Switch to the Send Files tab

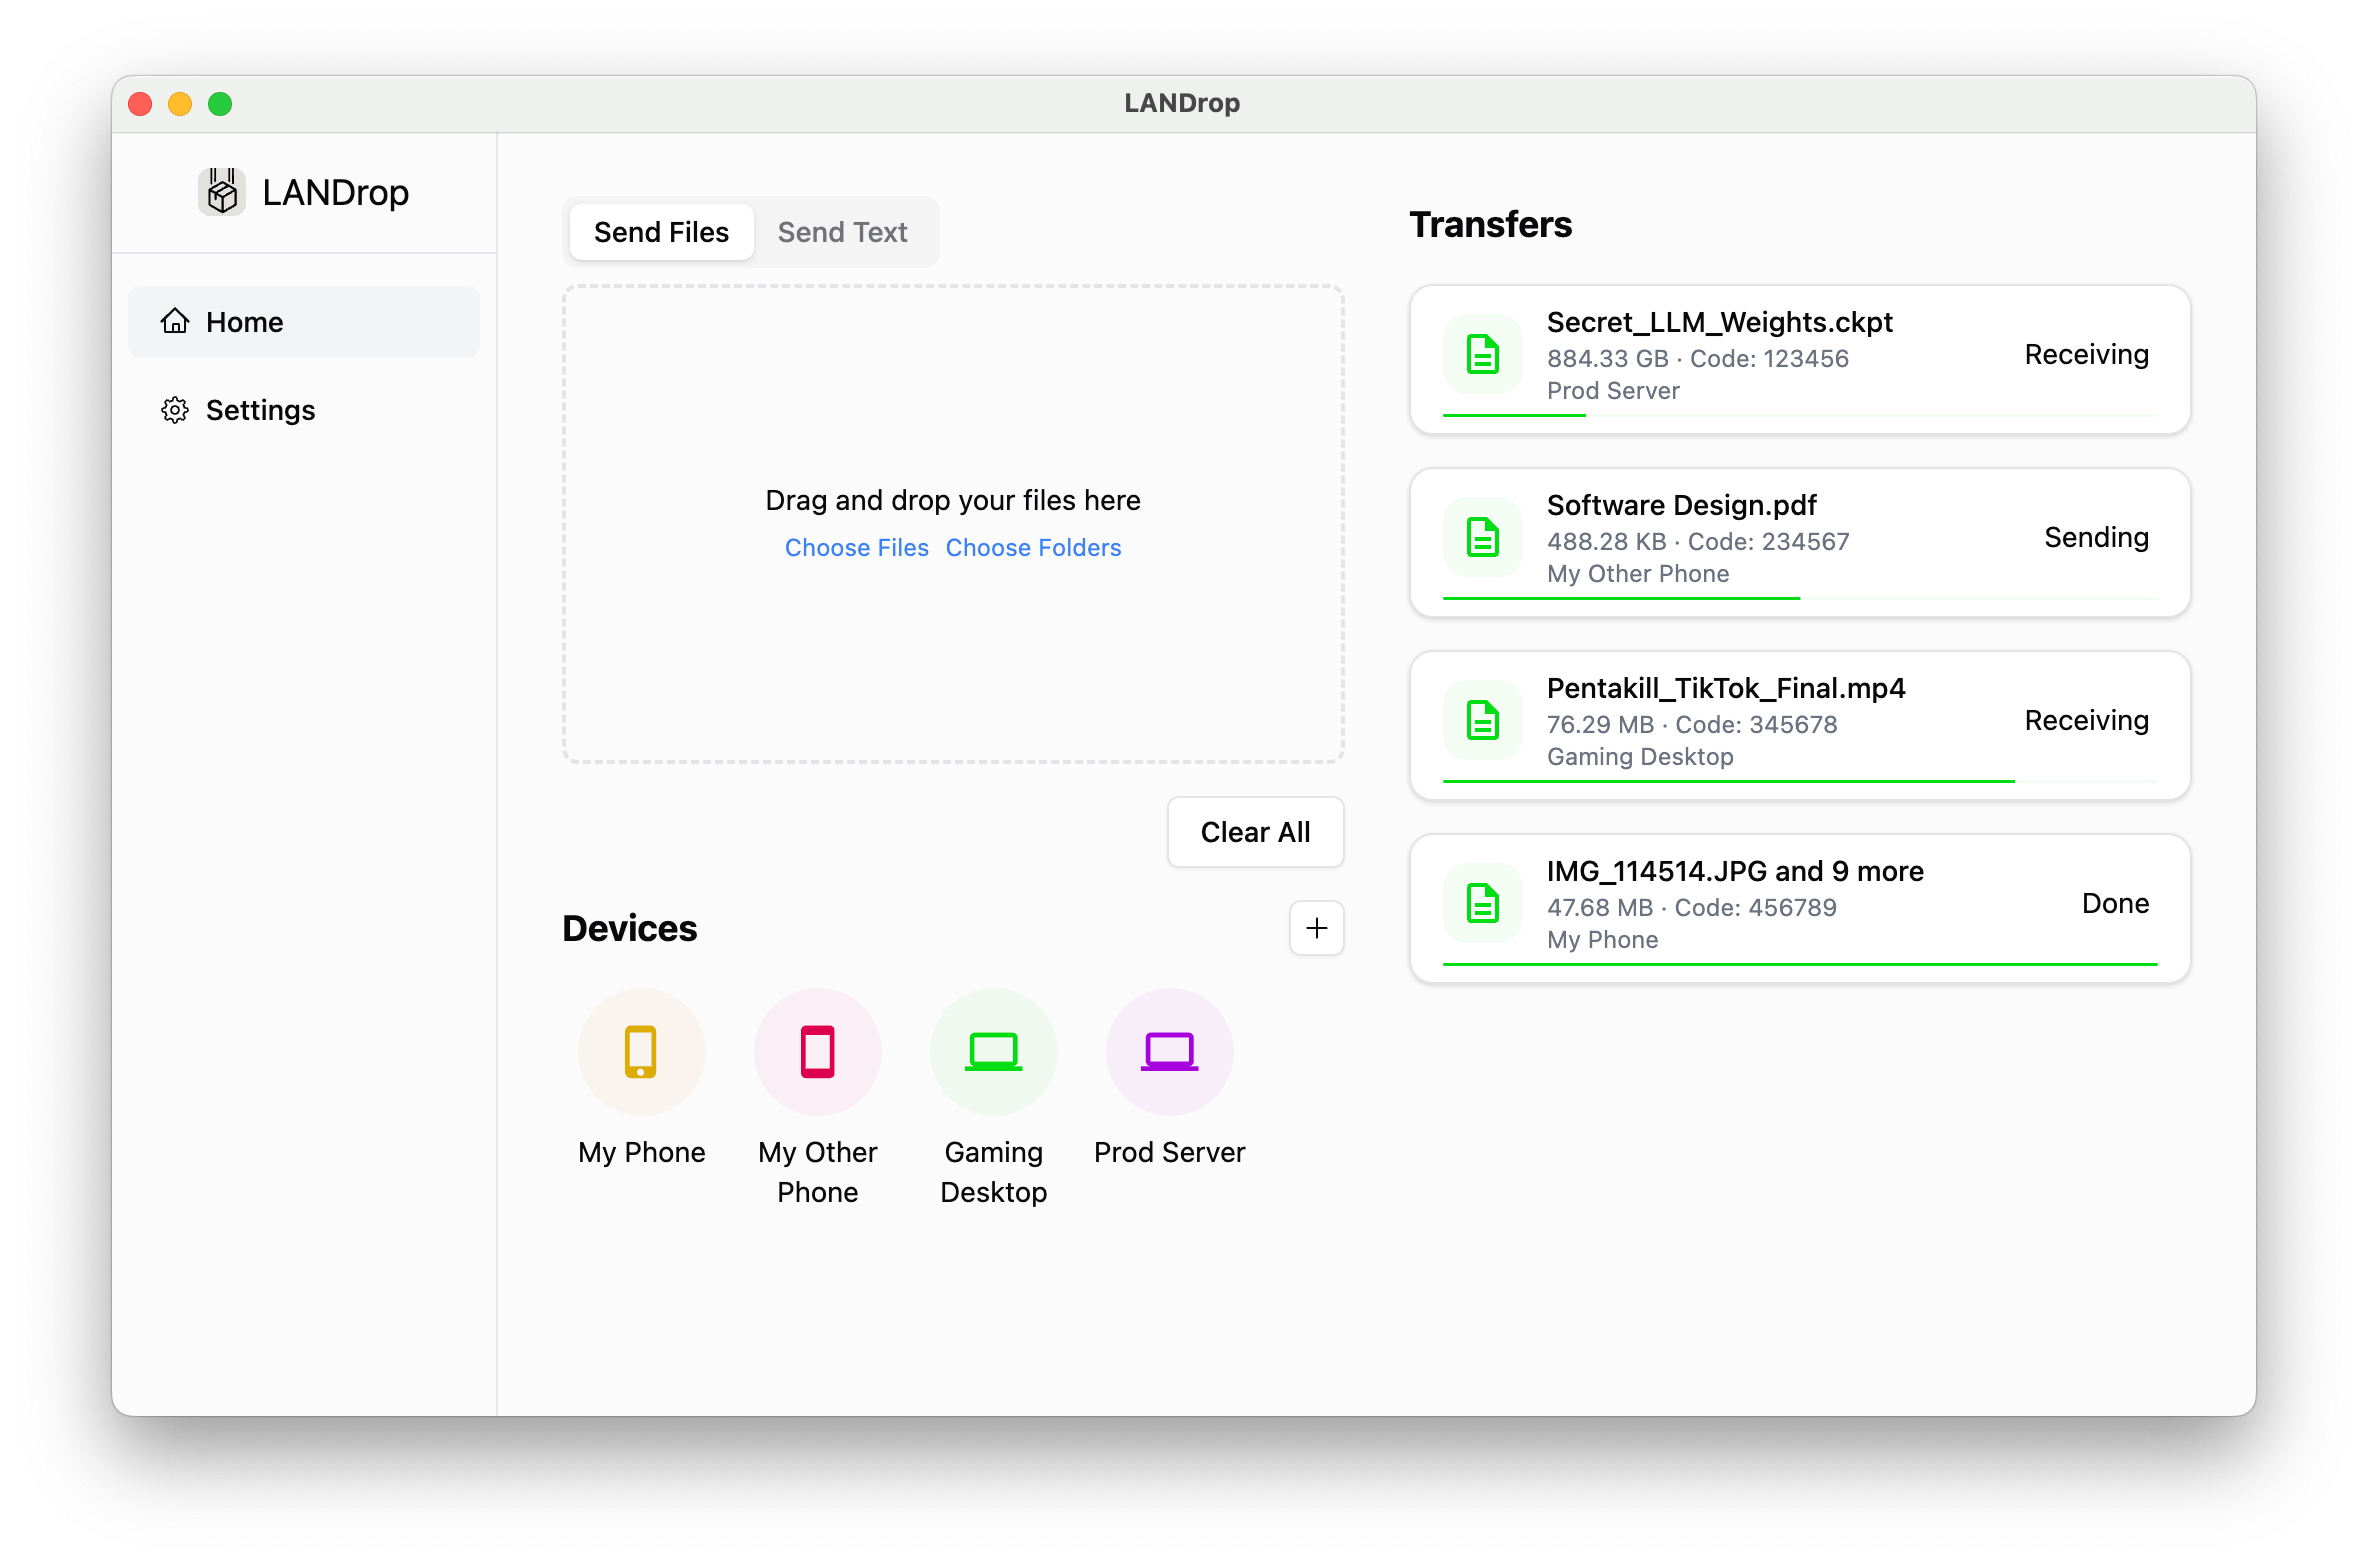pos(661,231)
